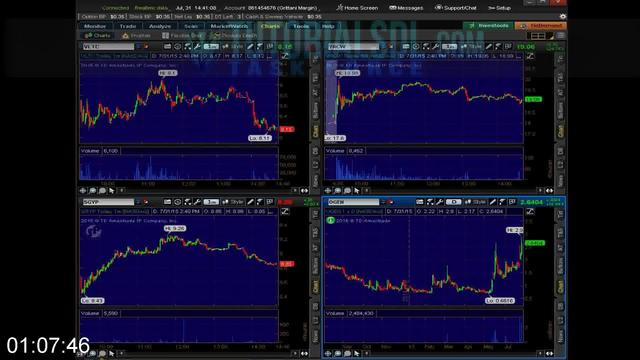Screen dimensions: 640x360
Task: Click the green last-price bubble on OGEN chart
Action: point(535,243)
